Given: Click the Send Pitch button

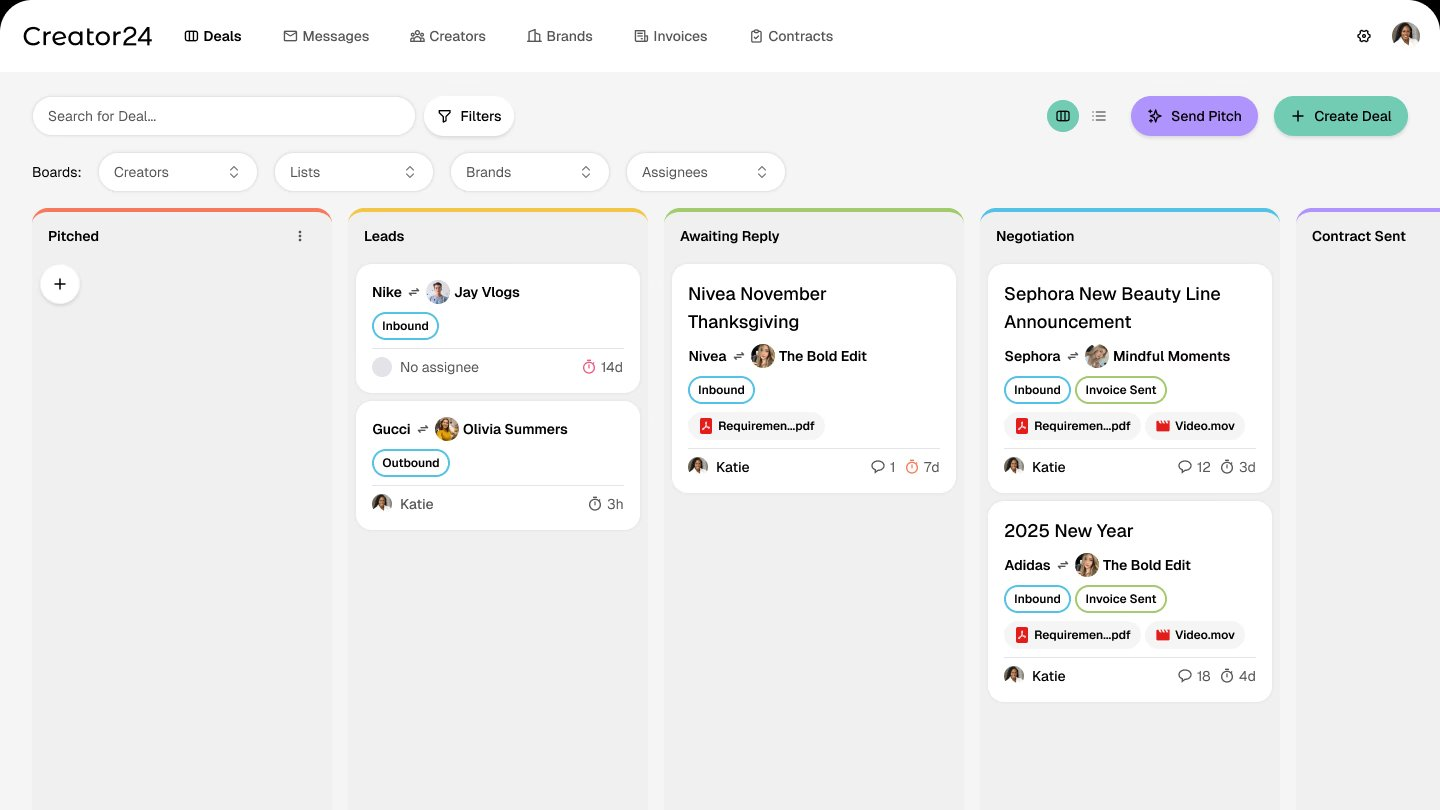Looking at the screenshot, I should (1194, 116).
